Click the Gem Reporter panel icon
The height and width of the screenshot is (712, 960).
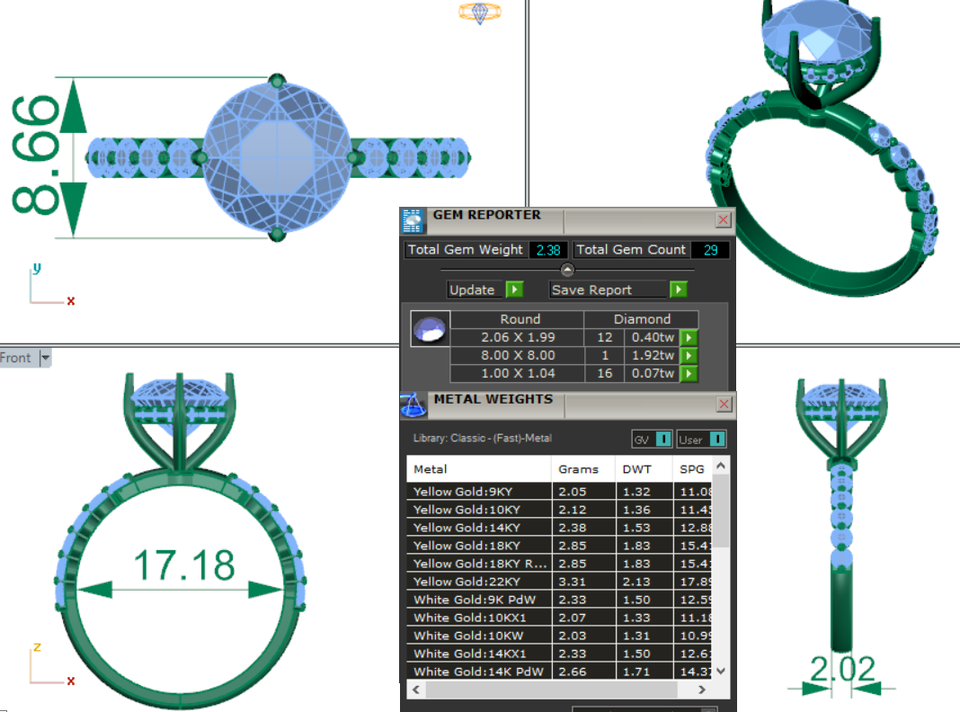click(x=413, y=221)
